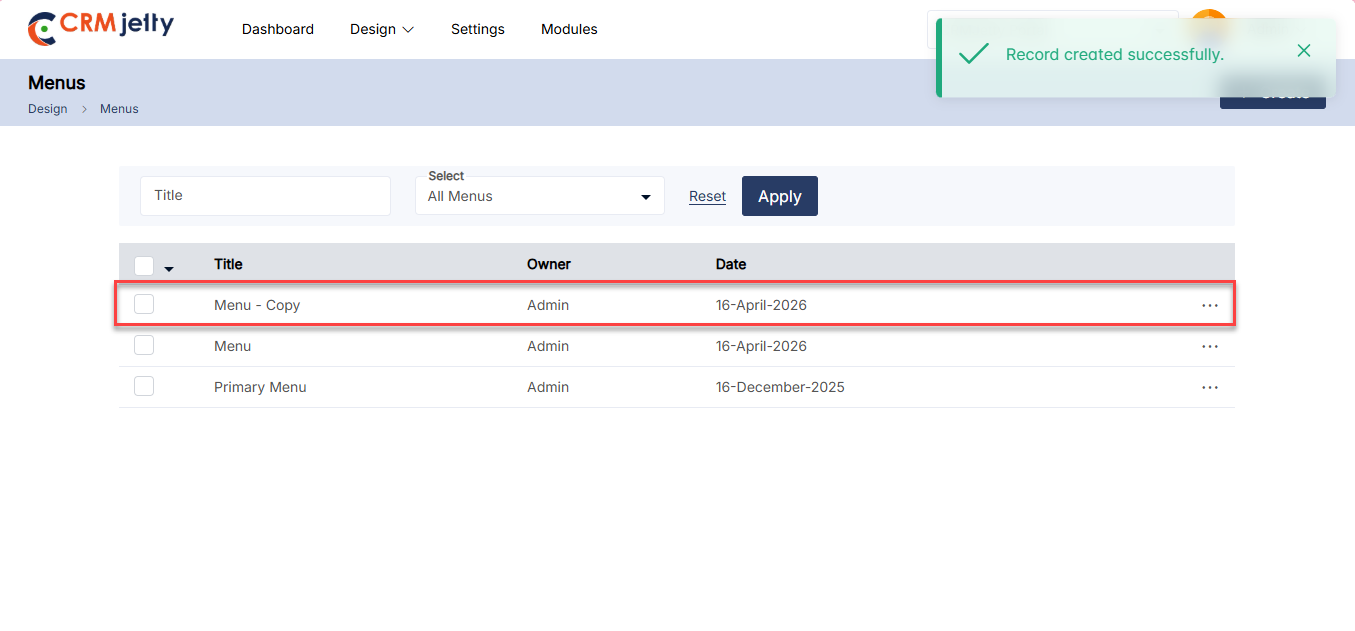Focus the Title filter input field

point(265,196)
